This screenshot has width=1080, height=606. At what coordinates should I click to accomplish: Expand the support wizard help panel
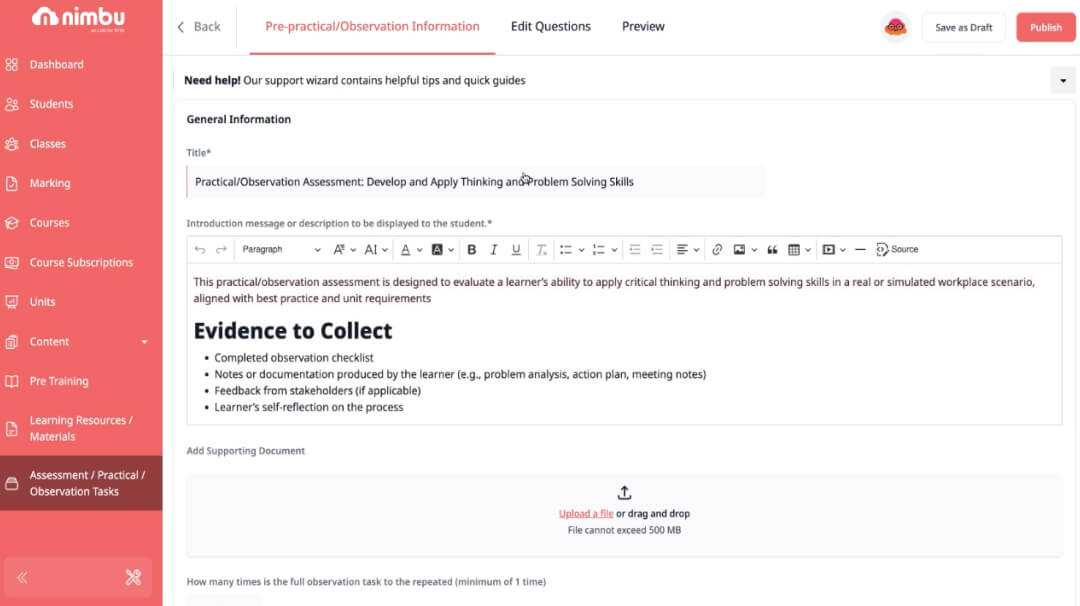[x=1062, y=81]
